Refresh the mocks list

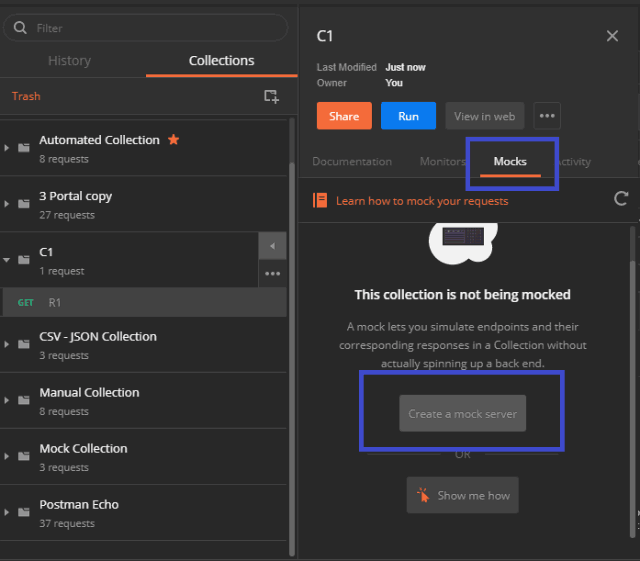tap(621, 199)
